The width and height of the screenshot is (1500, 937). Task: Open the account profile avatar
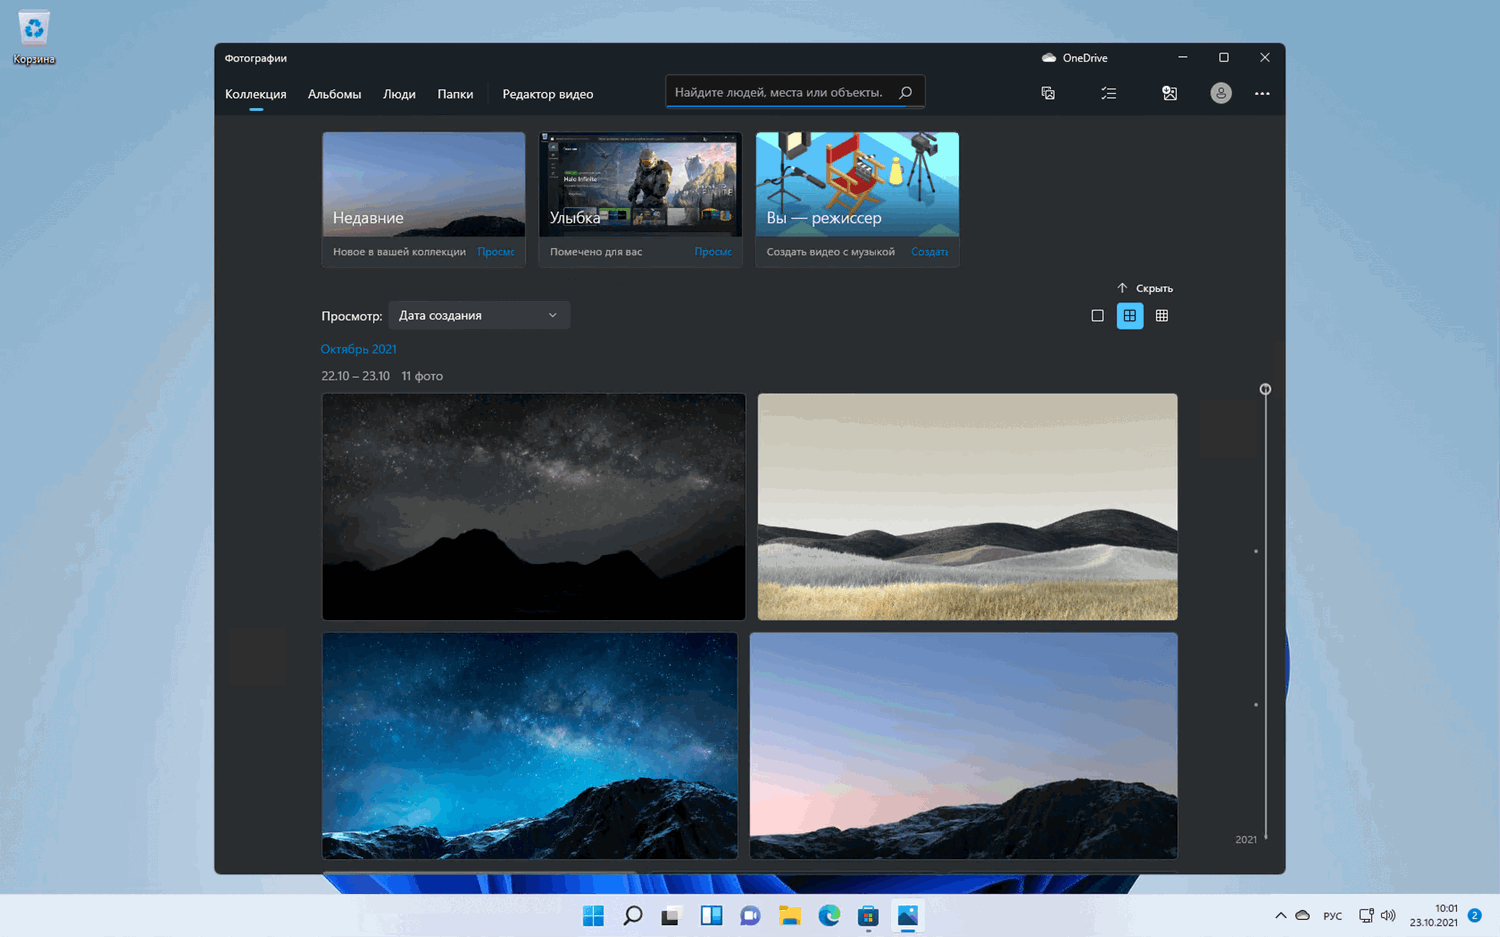click(1221, 93)
